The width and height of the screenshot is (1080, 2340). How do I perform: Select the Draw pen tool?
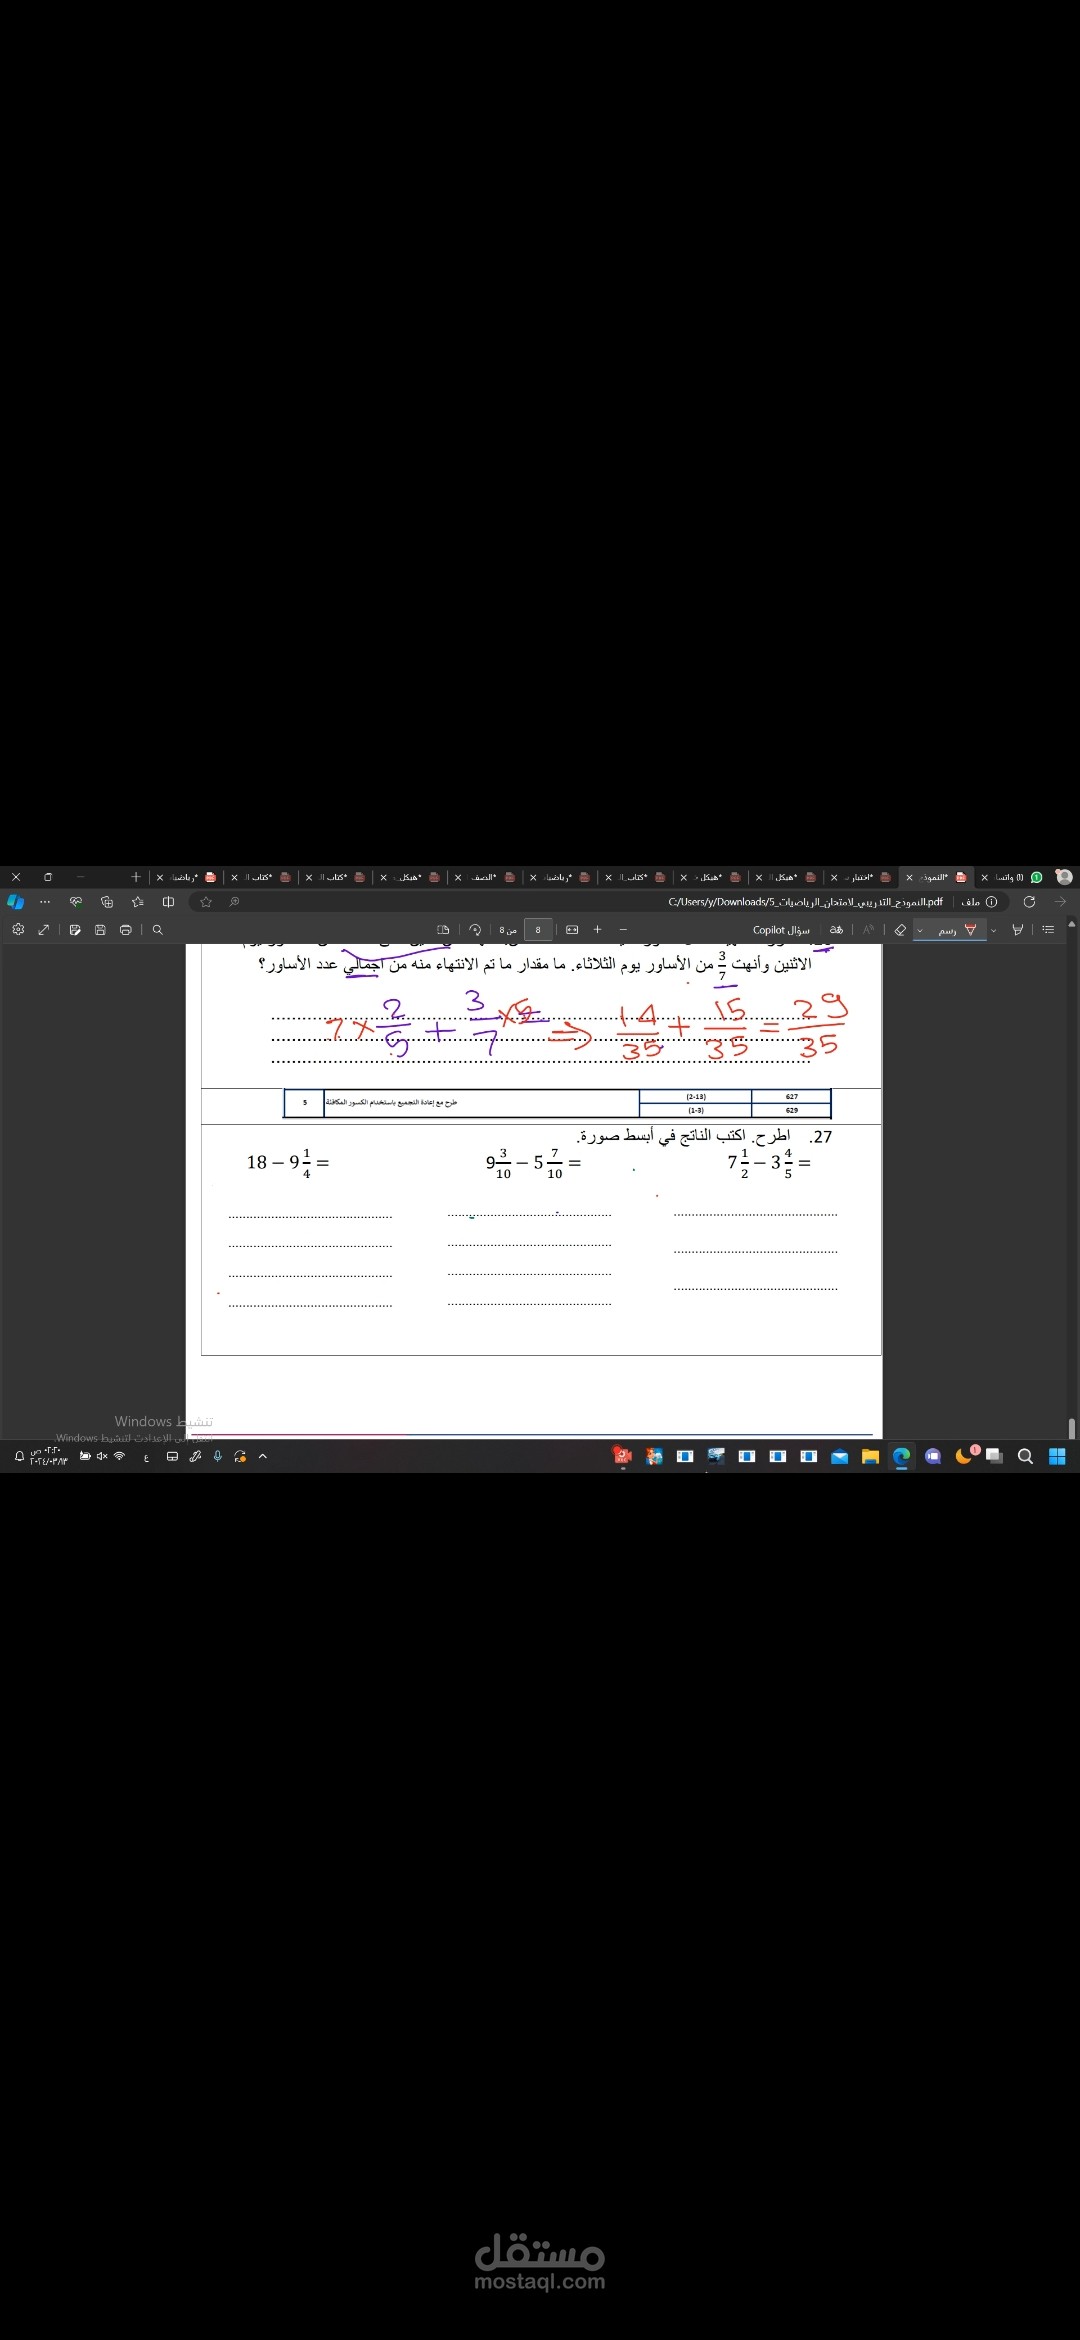(957, 929)
